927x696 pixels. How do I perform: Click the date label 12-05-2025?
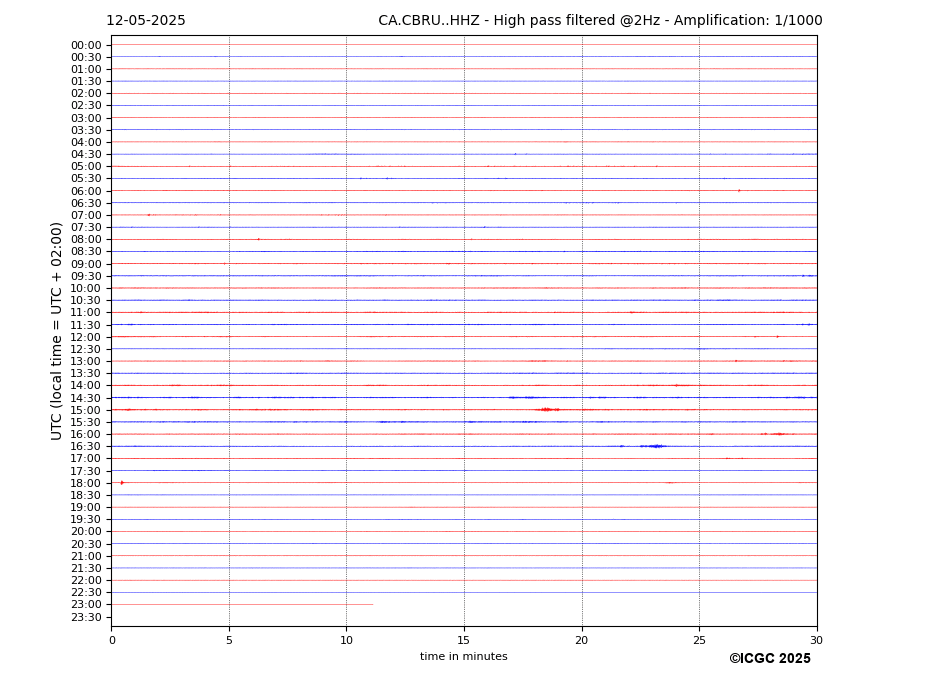pos(145,21)
